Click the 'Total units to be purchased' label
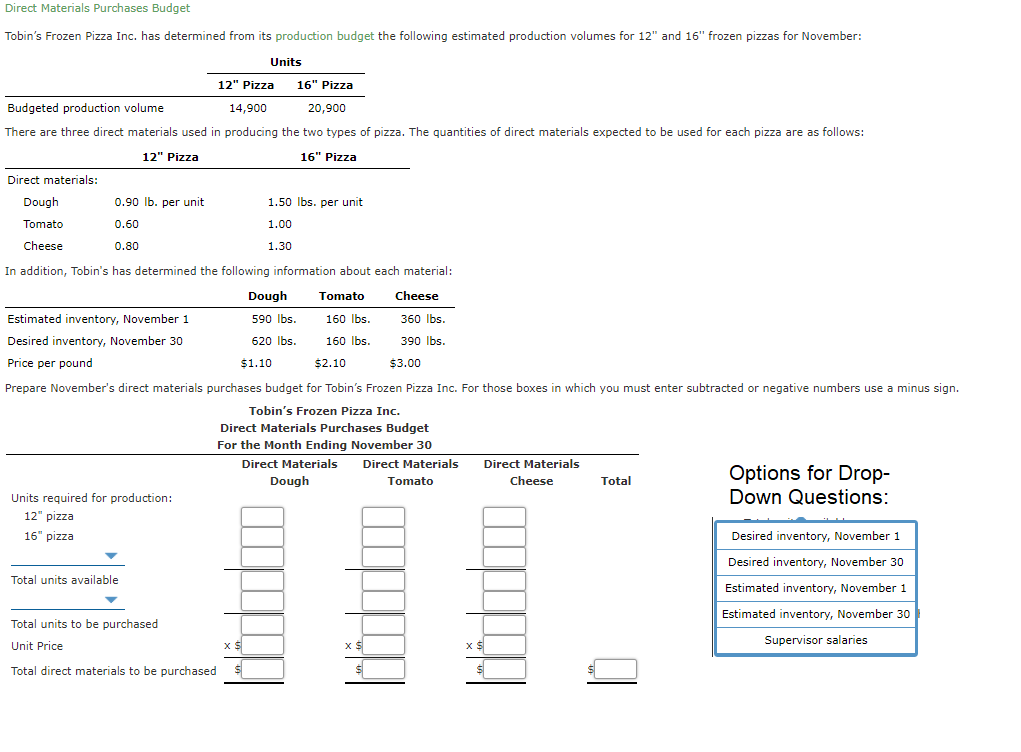The height and width of the screenshot is (752, 1021). pyautogui.click(x=85, y=624)
